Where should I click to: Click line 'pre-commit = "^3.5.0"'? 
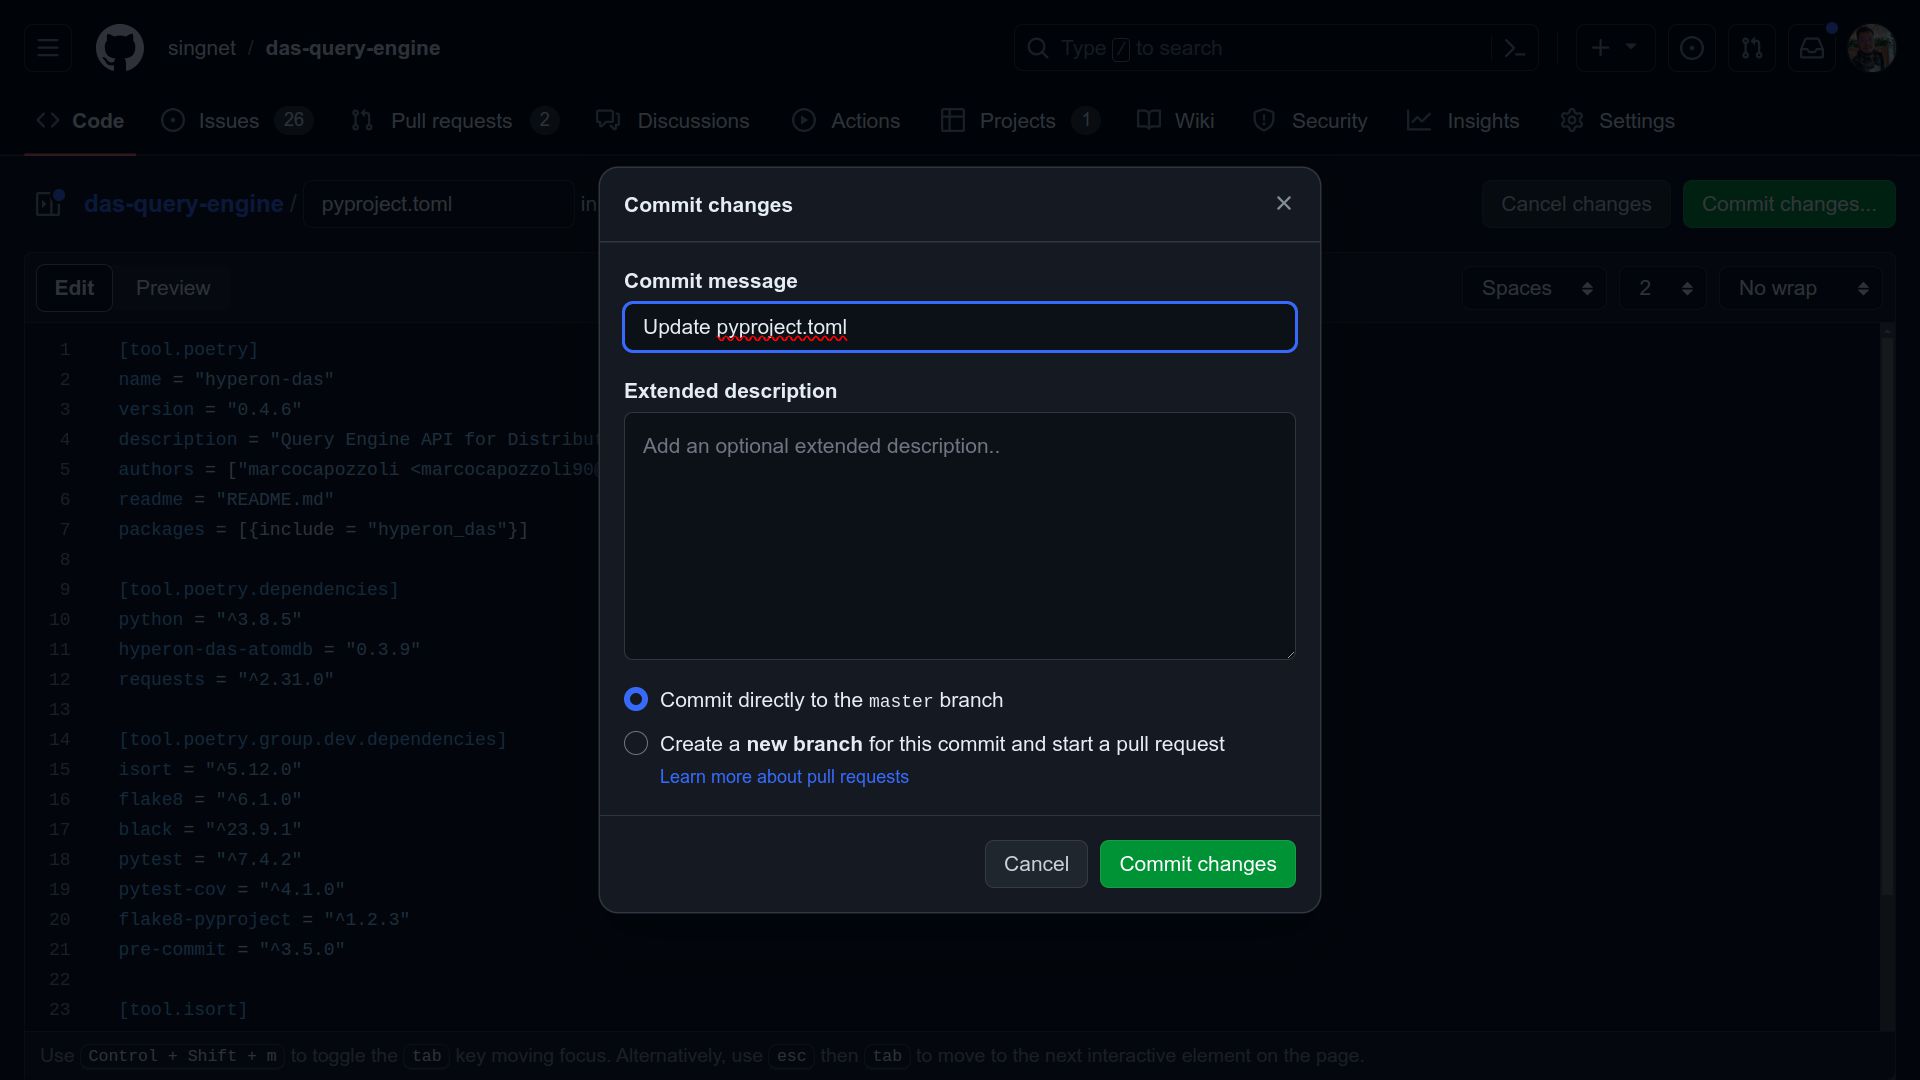pos(232,950)
